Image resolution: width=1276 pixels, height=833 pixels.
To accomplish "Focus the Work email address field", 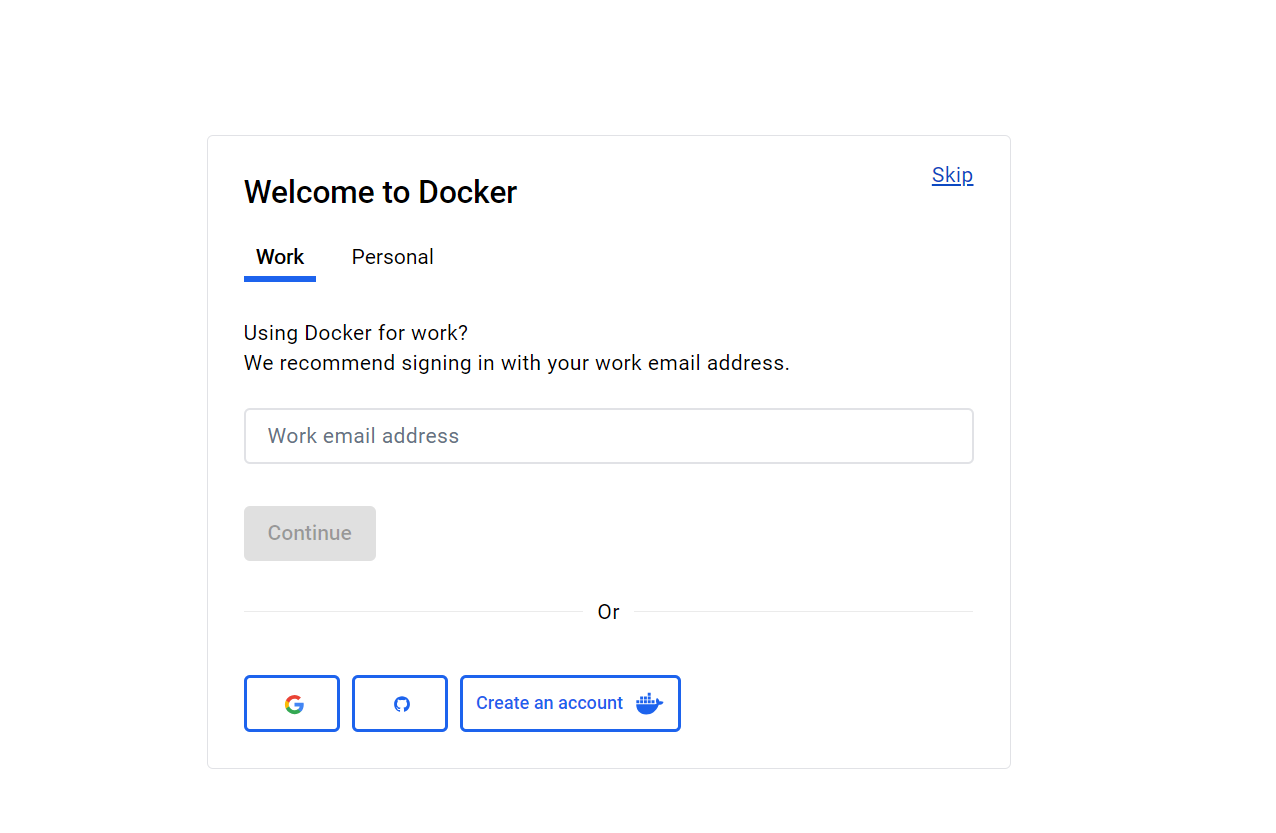I will point(609,436).
